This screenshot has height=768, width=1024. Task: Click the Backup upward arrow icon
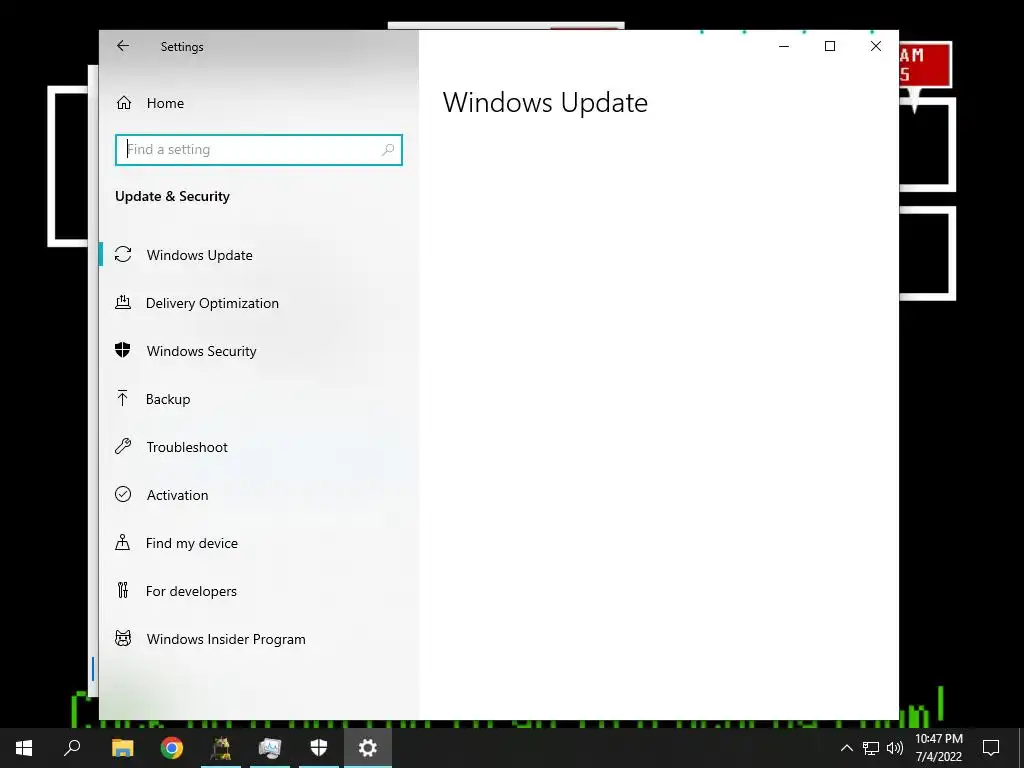click(122, 398)
